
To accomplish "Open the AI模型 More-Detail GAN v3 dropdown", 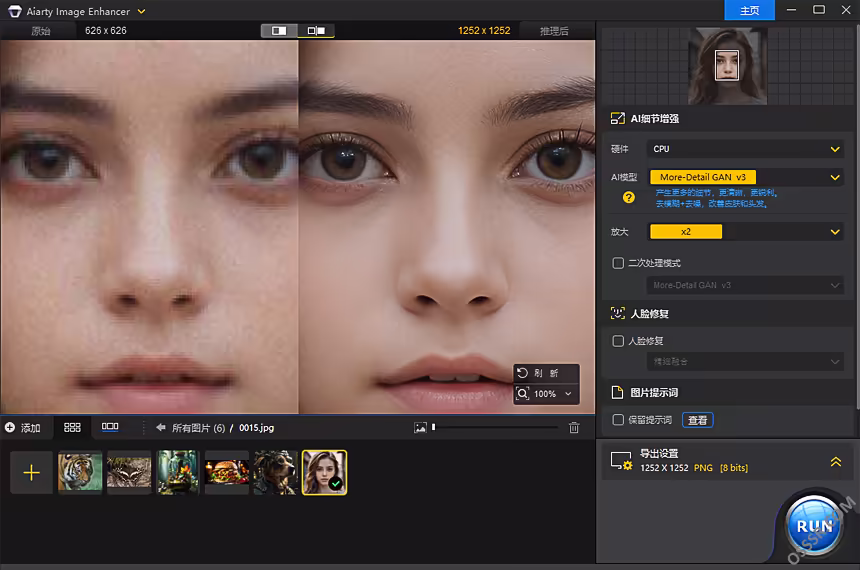I will click(745, 177).
